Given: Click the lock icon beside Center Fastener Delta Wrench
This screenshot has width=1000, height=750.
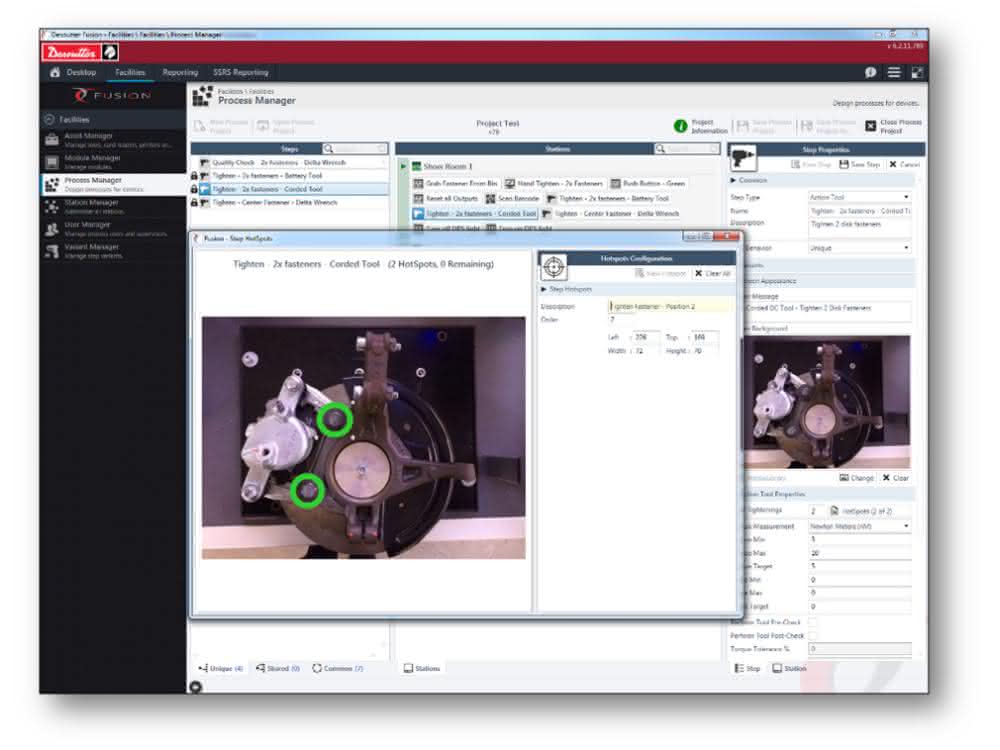Looking at the screenshot, I should [x=194, y=203].
